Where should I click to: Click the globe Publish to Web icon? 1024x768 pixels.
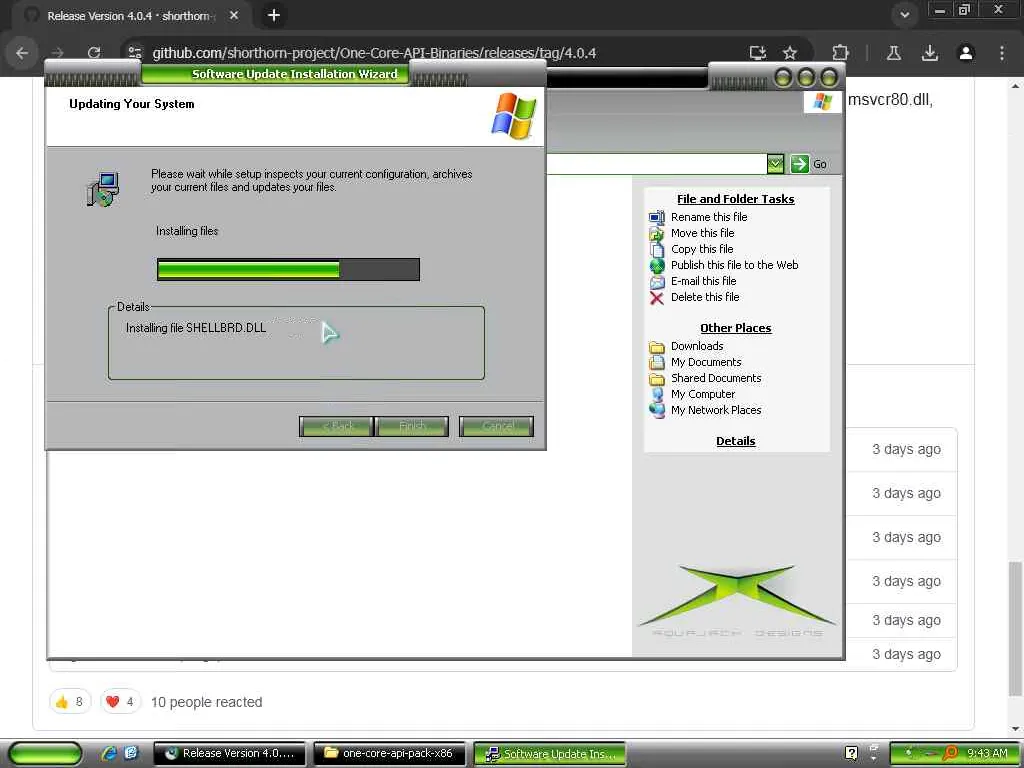pyautogui.click(x=656, y=266)
